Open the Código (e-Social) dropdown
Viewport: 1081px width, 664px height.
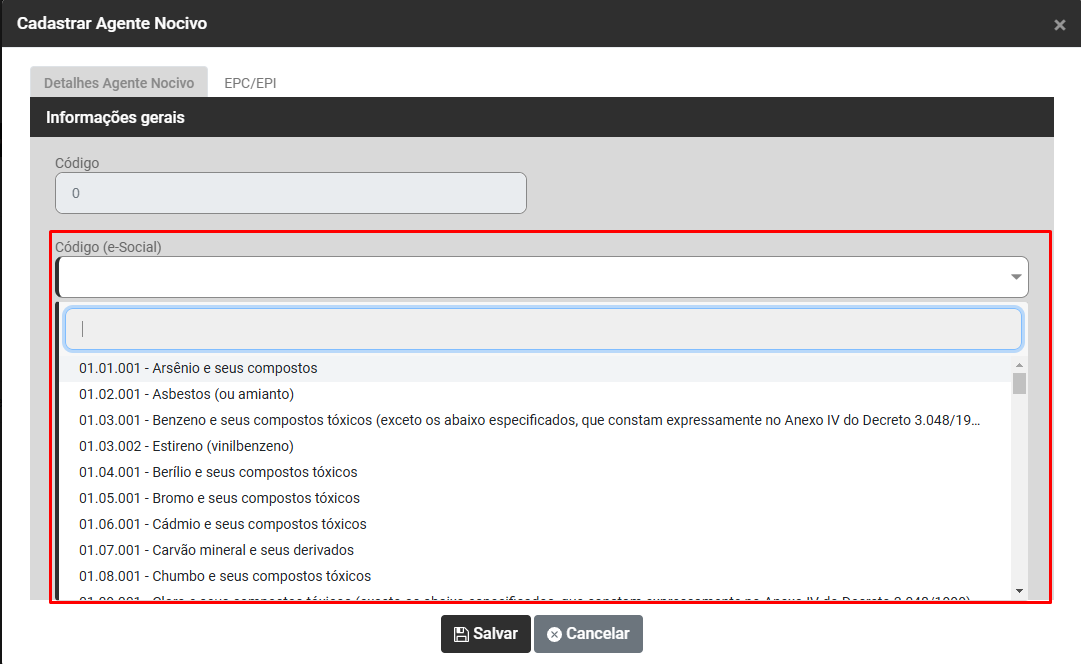[542, 277]
